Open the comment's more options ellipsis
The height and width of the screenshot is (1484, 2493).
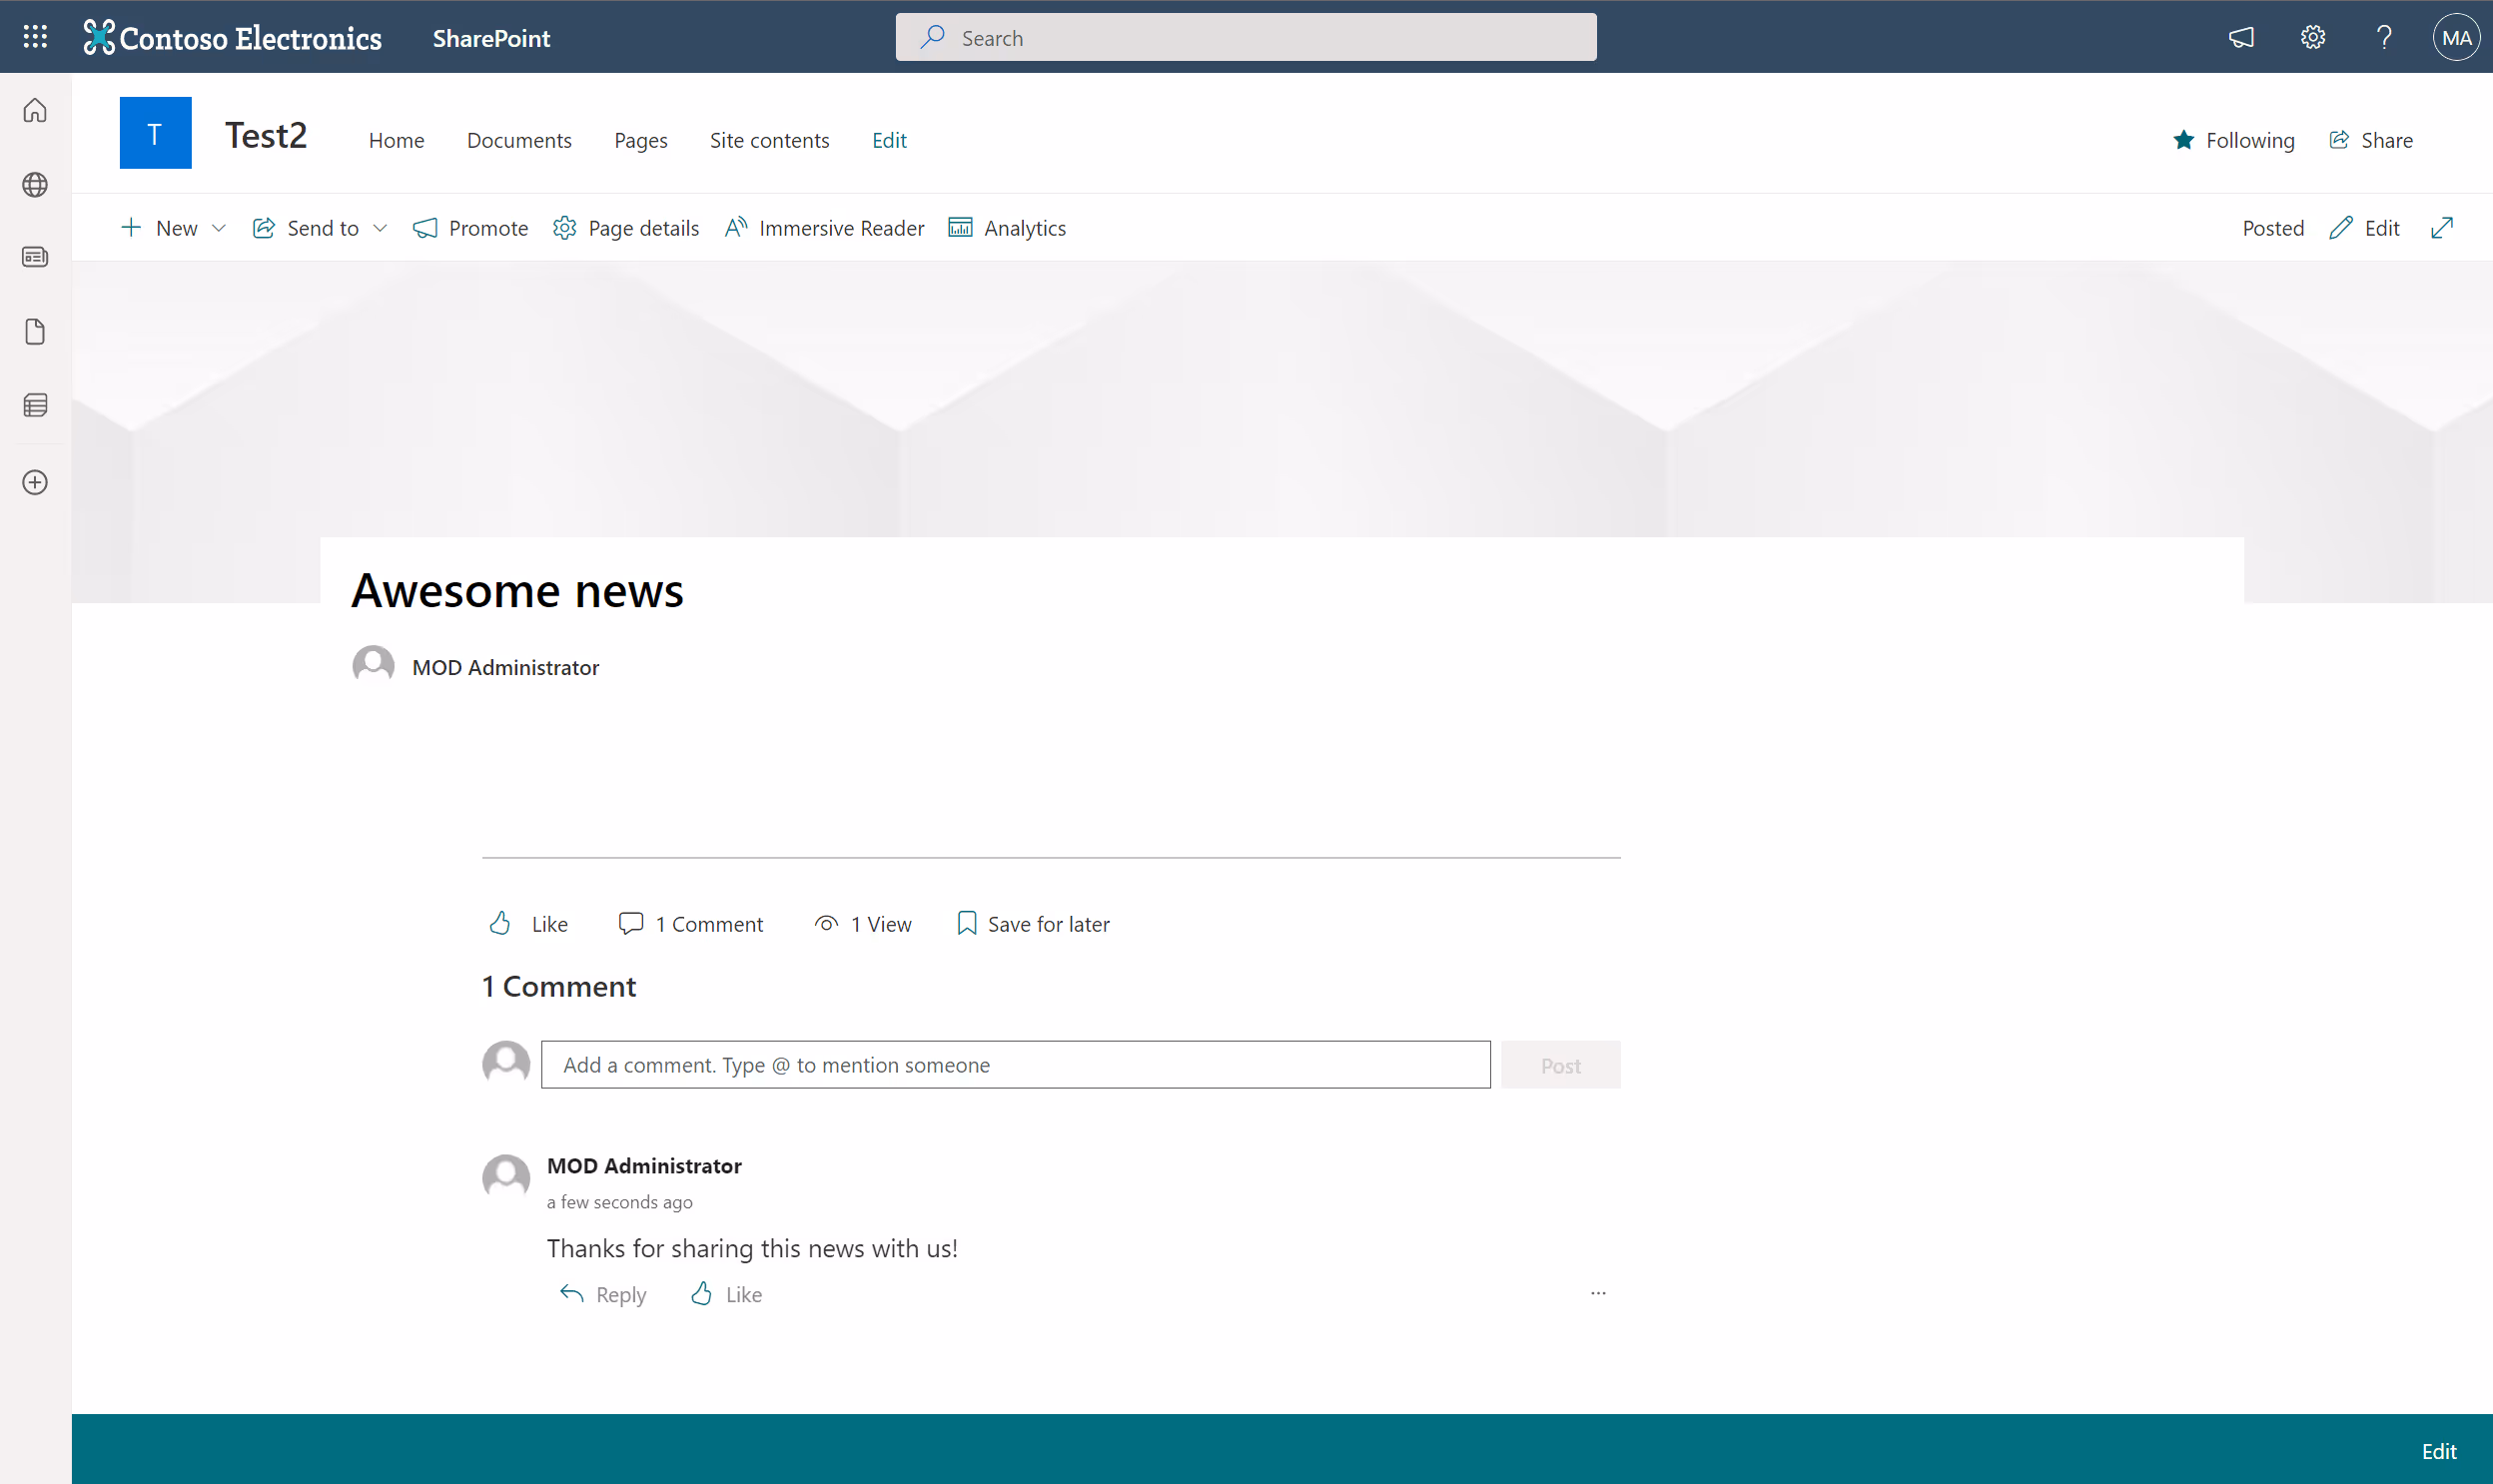[x=1597, y=1293]
